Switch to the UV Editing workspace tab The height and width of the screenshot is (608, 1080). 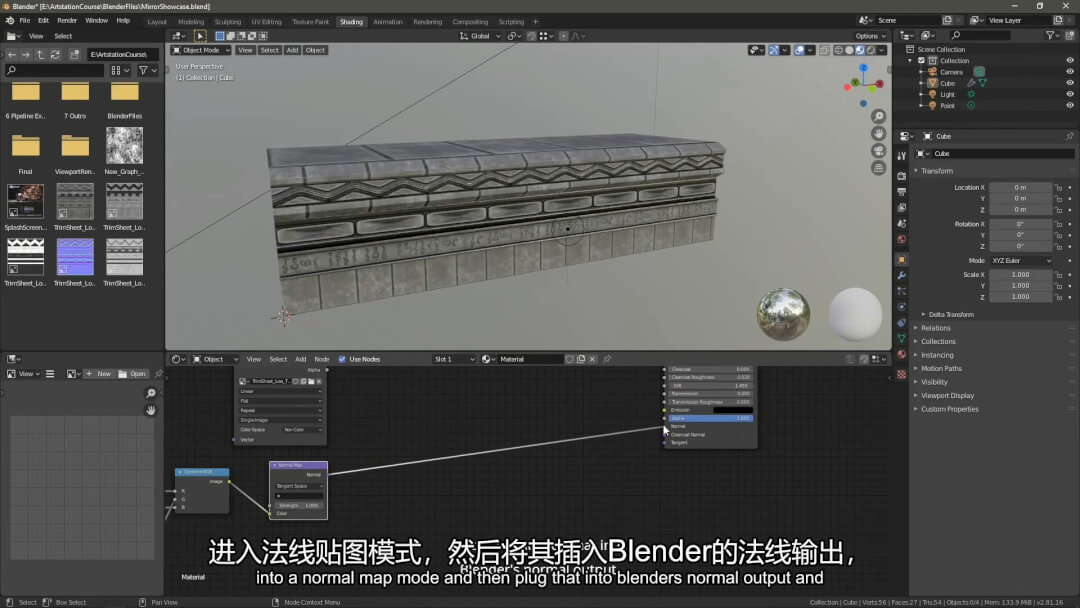point(266,21)
